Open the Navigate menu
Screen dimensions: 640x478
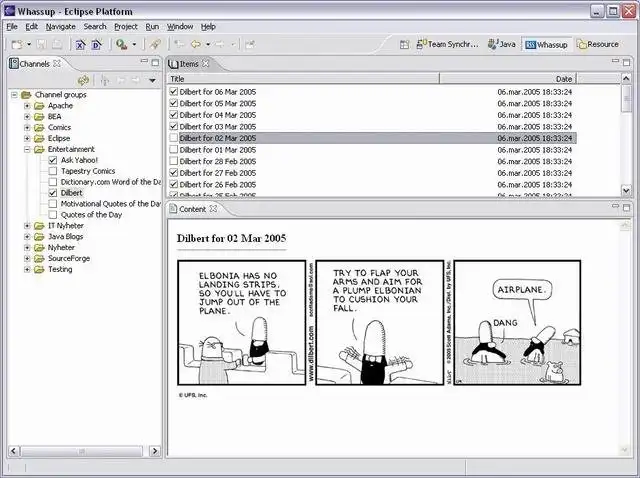pyautogui.click(x=60, y=27)
